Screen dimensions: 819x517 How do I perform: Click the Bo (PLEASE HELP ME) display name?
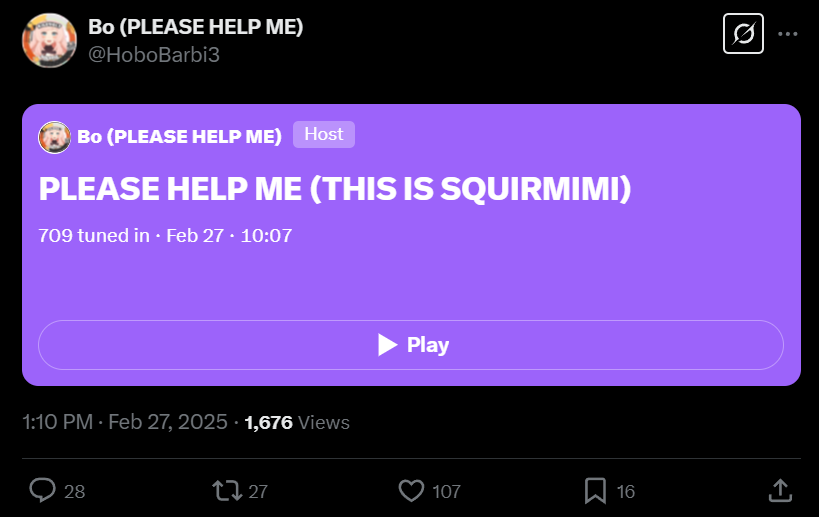[x=195, y=27]
